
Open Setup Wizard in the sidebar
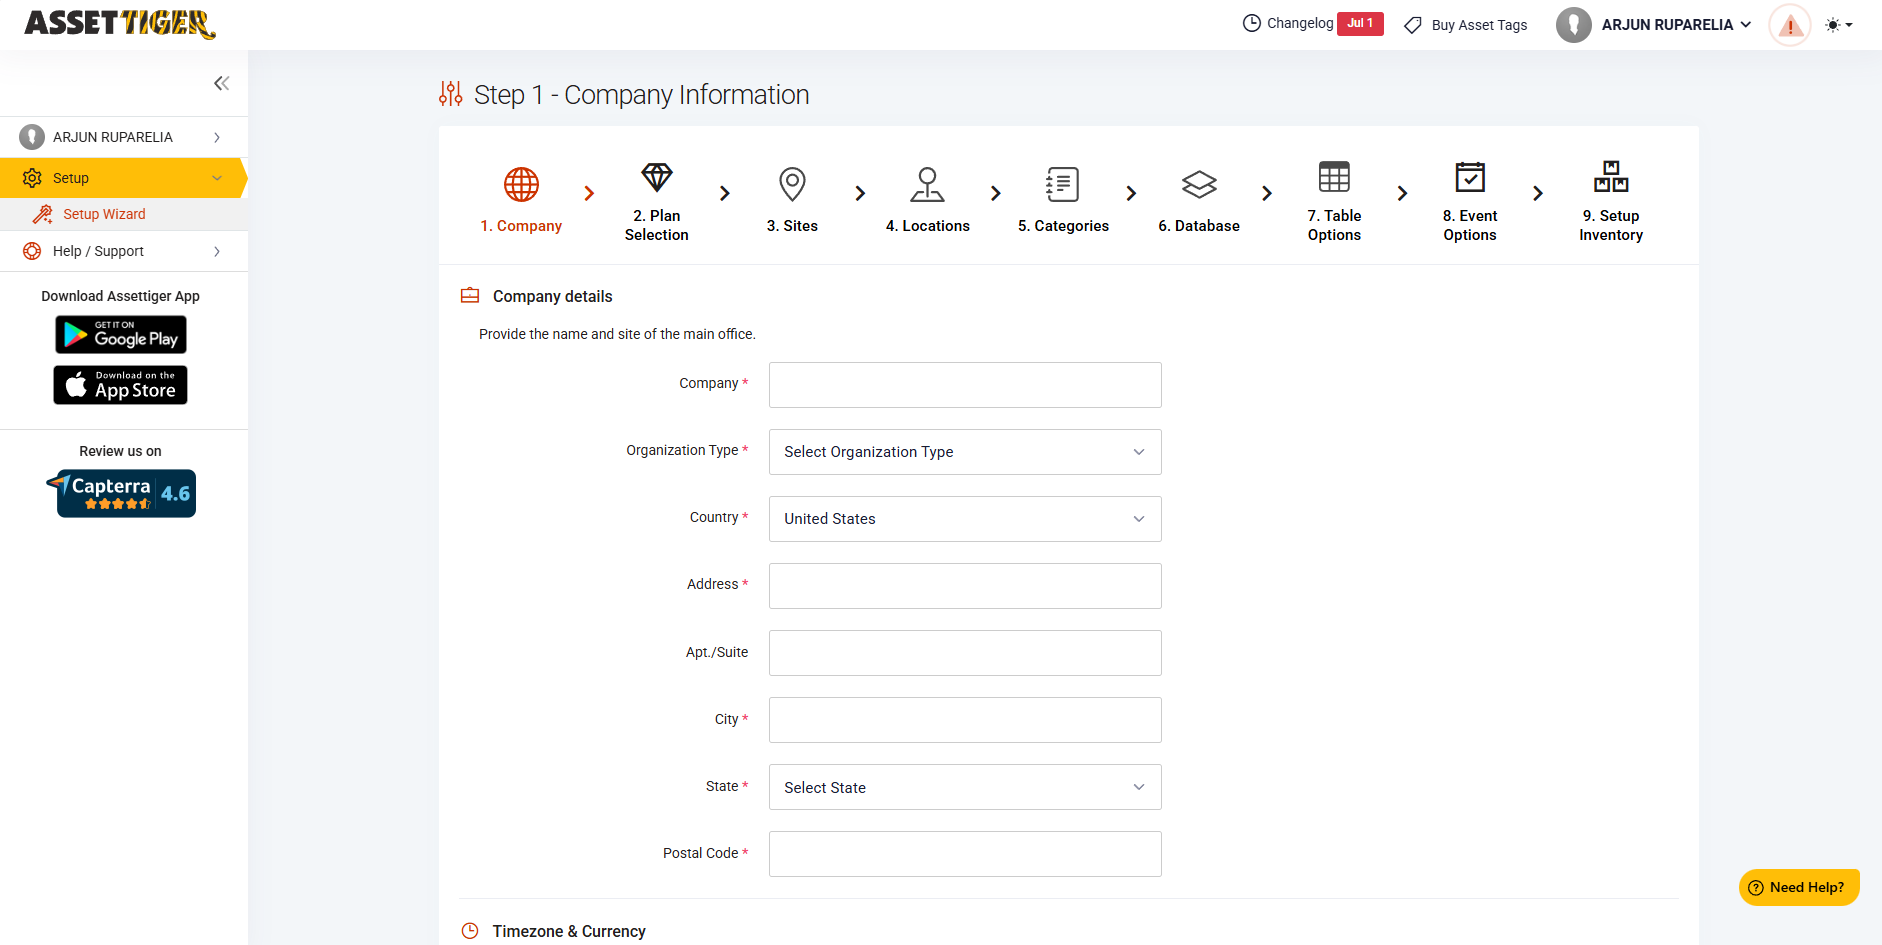coord(104,214)
